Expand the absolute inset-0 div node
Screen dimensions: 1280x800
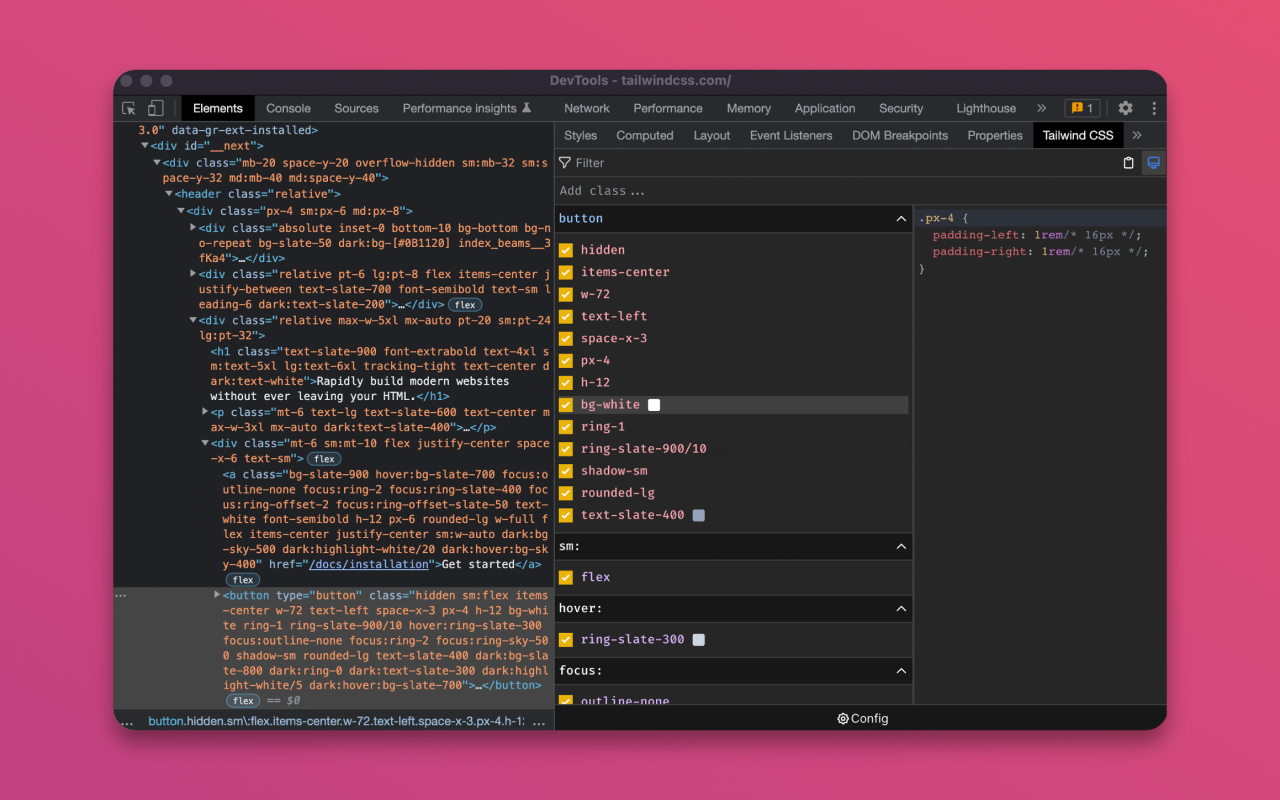point(193,228)
